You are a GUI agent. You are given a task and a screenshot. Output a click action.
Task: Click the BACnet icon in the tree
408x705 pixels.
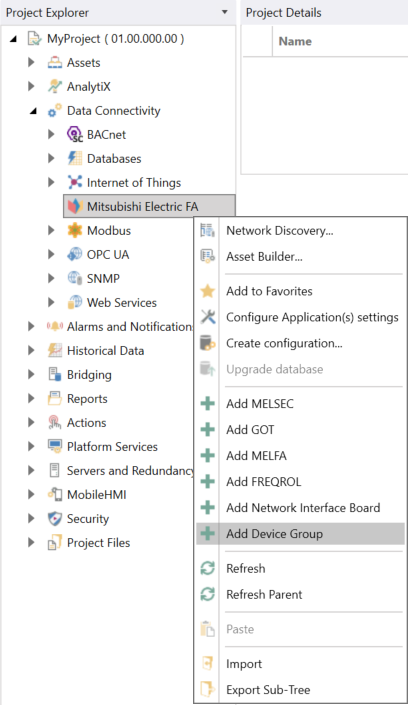(x=75, y=134)
